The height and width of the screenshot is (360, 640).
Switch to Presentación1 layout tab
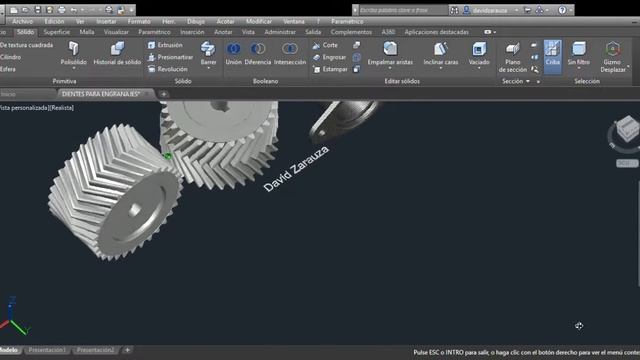click(x=47, y=350)
